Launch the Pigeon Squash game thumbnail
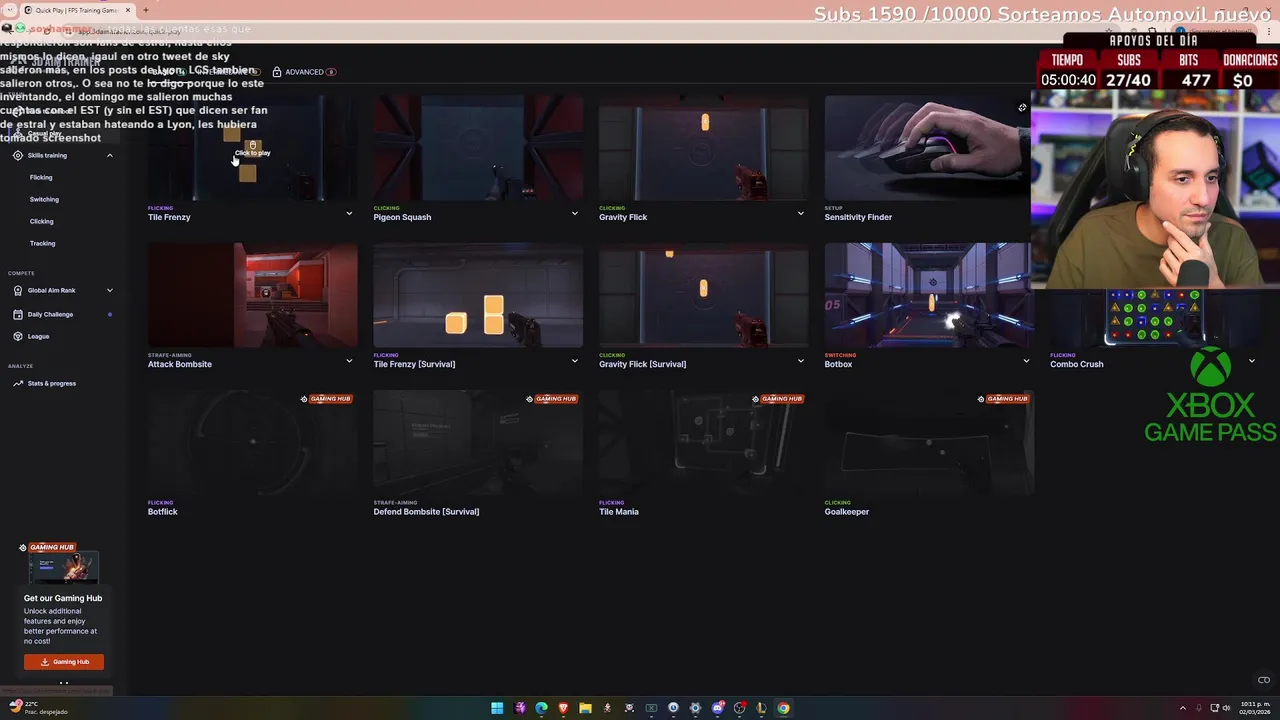This screenshot has width=1280, height=720. pyautogui.click(x=478, y=148)
